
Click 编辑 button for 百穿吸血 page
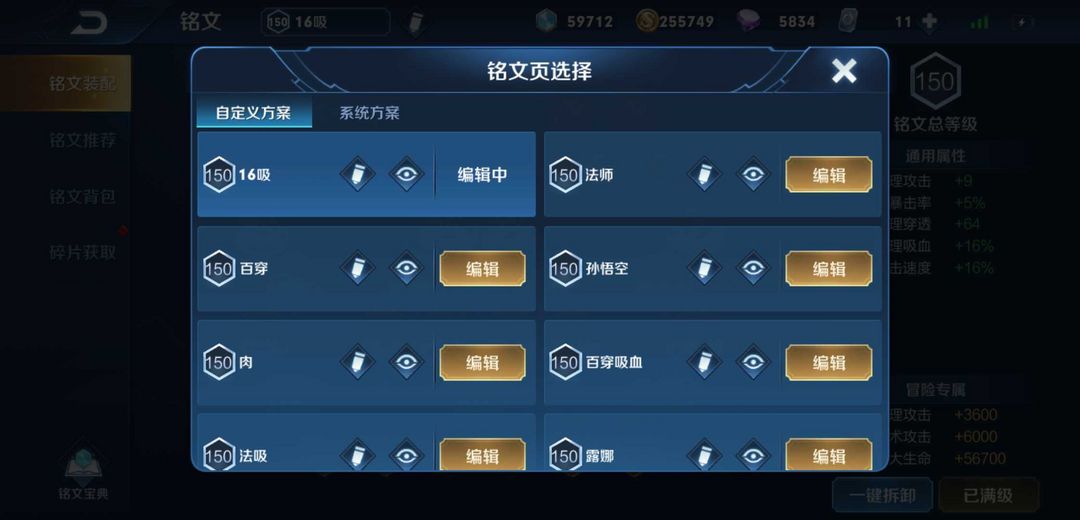829,362
